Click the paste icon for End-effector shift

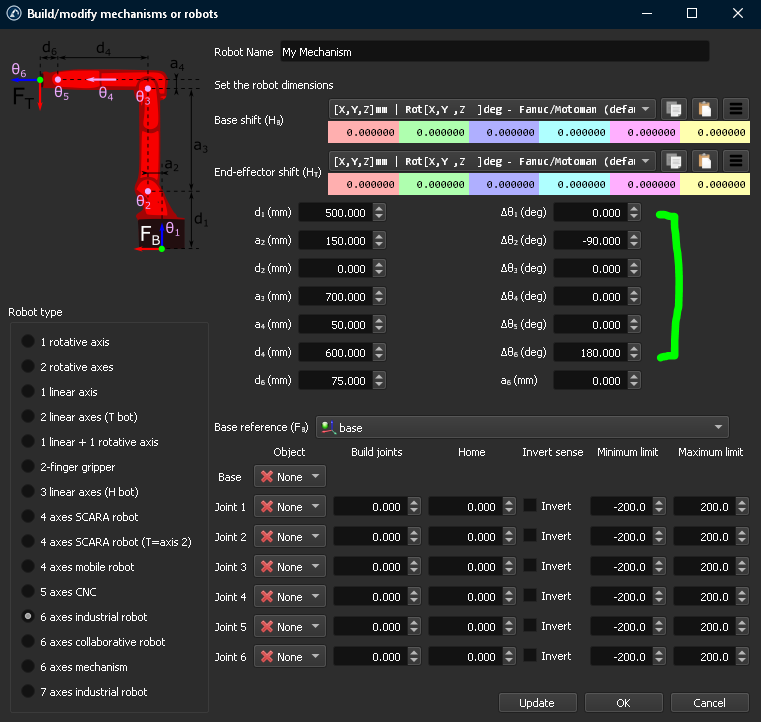(705, 161)
